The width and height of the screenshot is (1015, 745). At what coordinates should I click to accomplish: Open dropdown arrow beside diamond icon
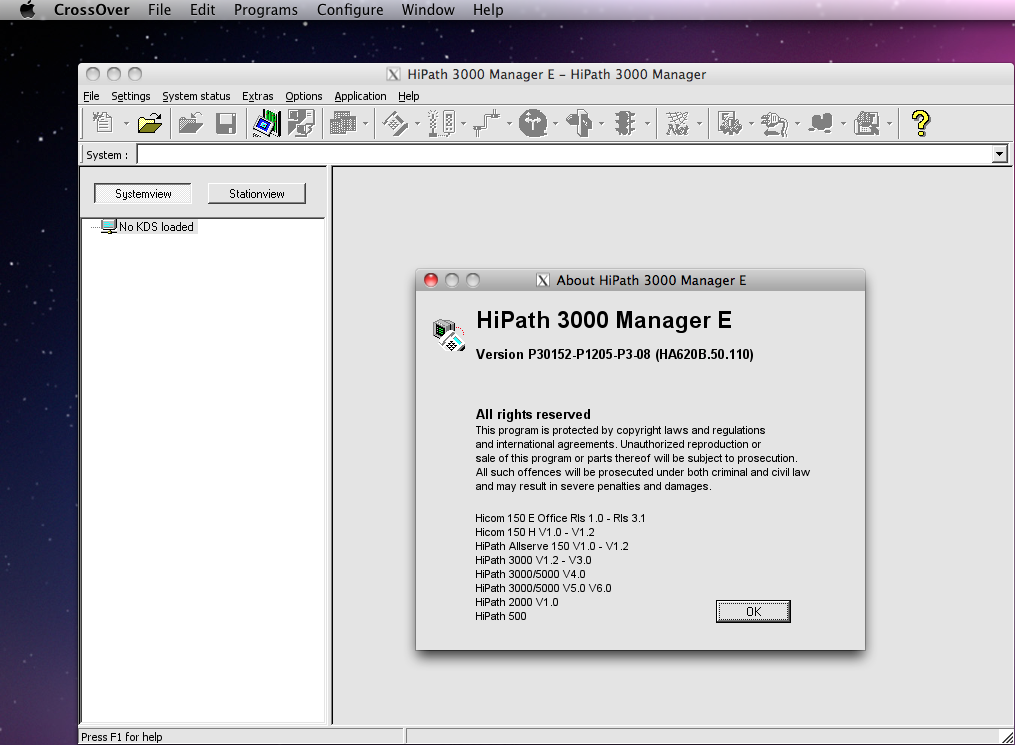pyautogui.click(x=417, y=123)
